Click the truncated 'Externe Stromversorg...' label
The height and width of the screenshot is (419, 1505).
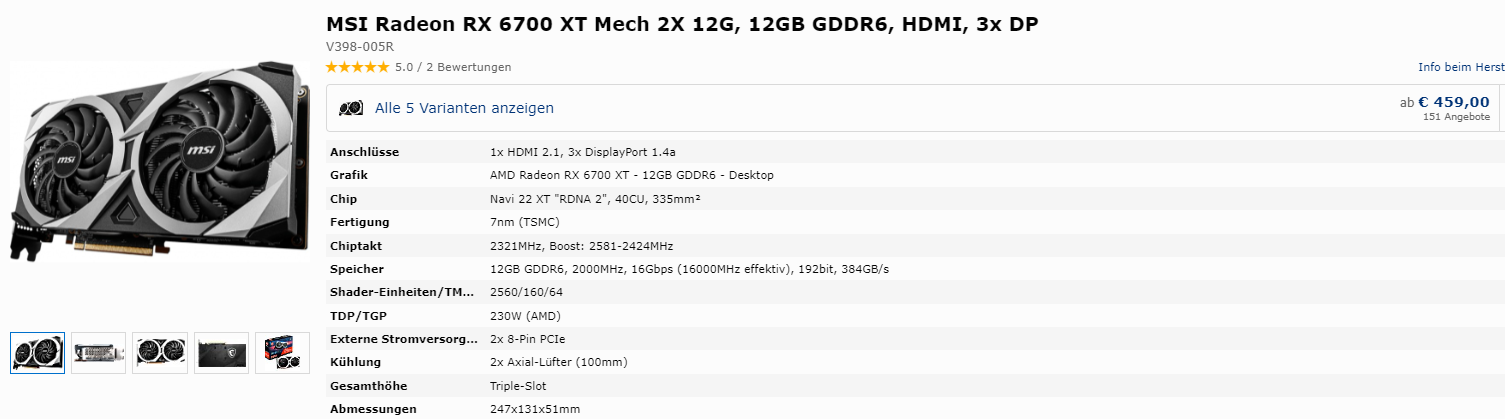click(403, 339)
